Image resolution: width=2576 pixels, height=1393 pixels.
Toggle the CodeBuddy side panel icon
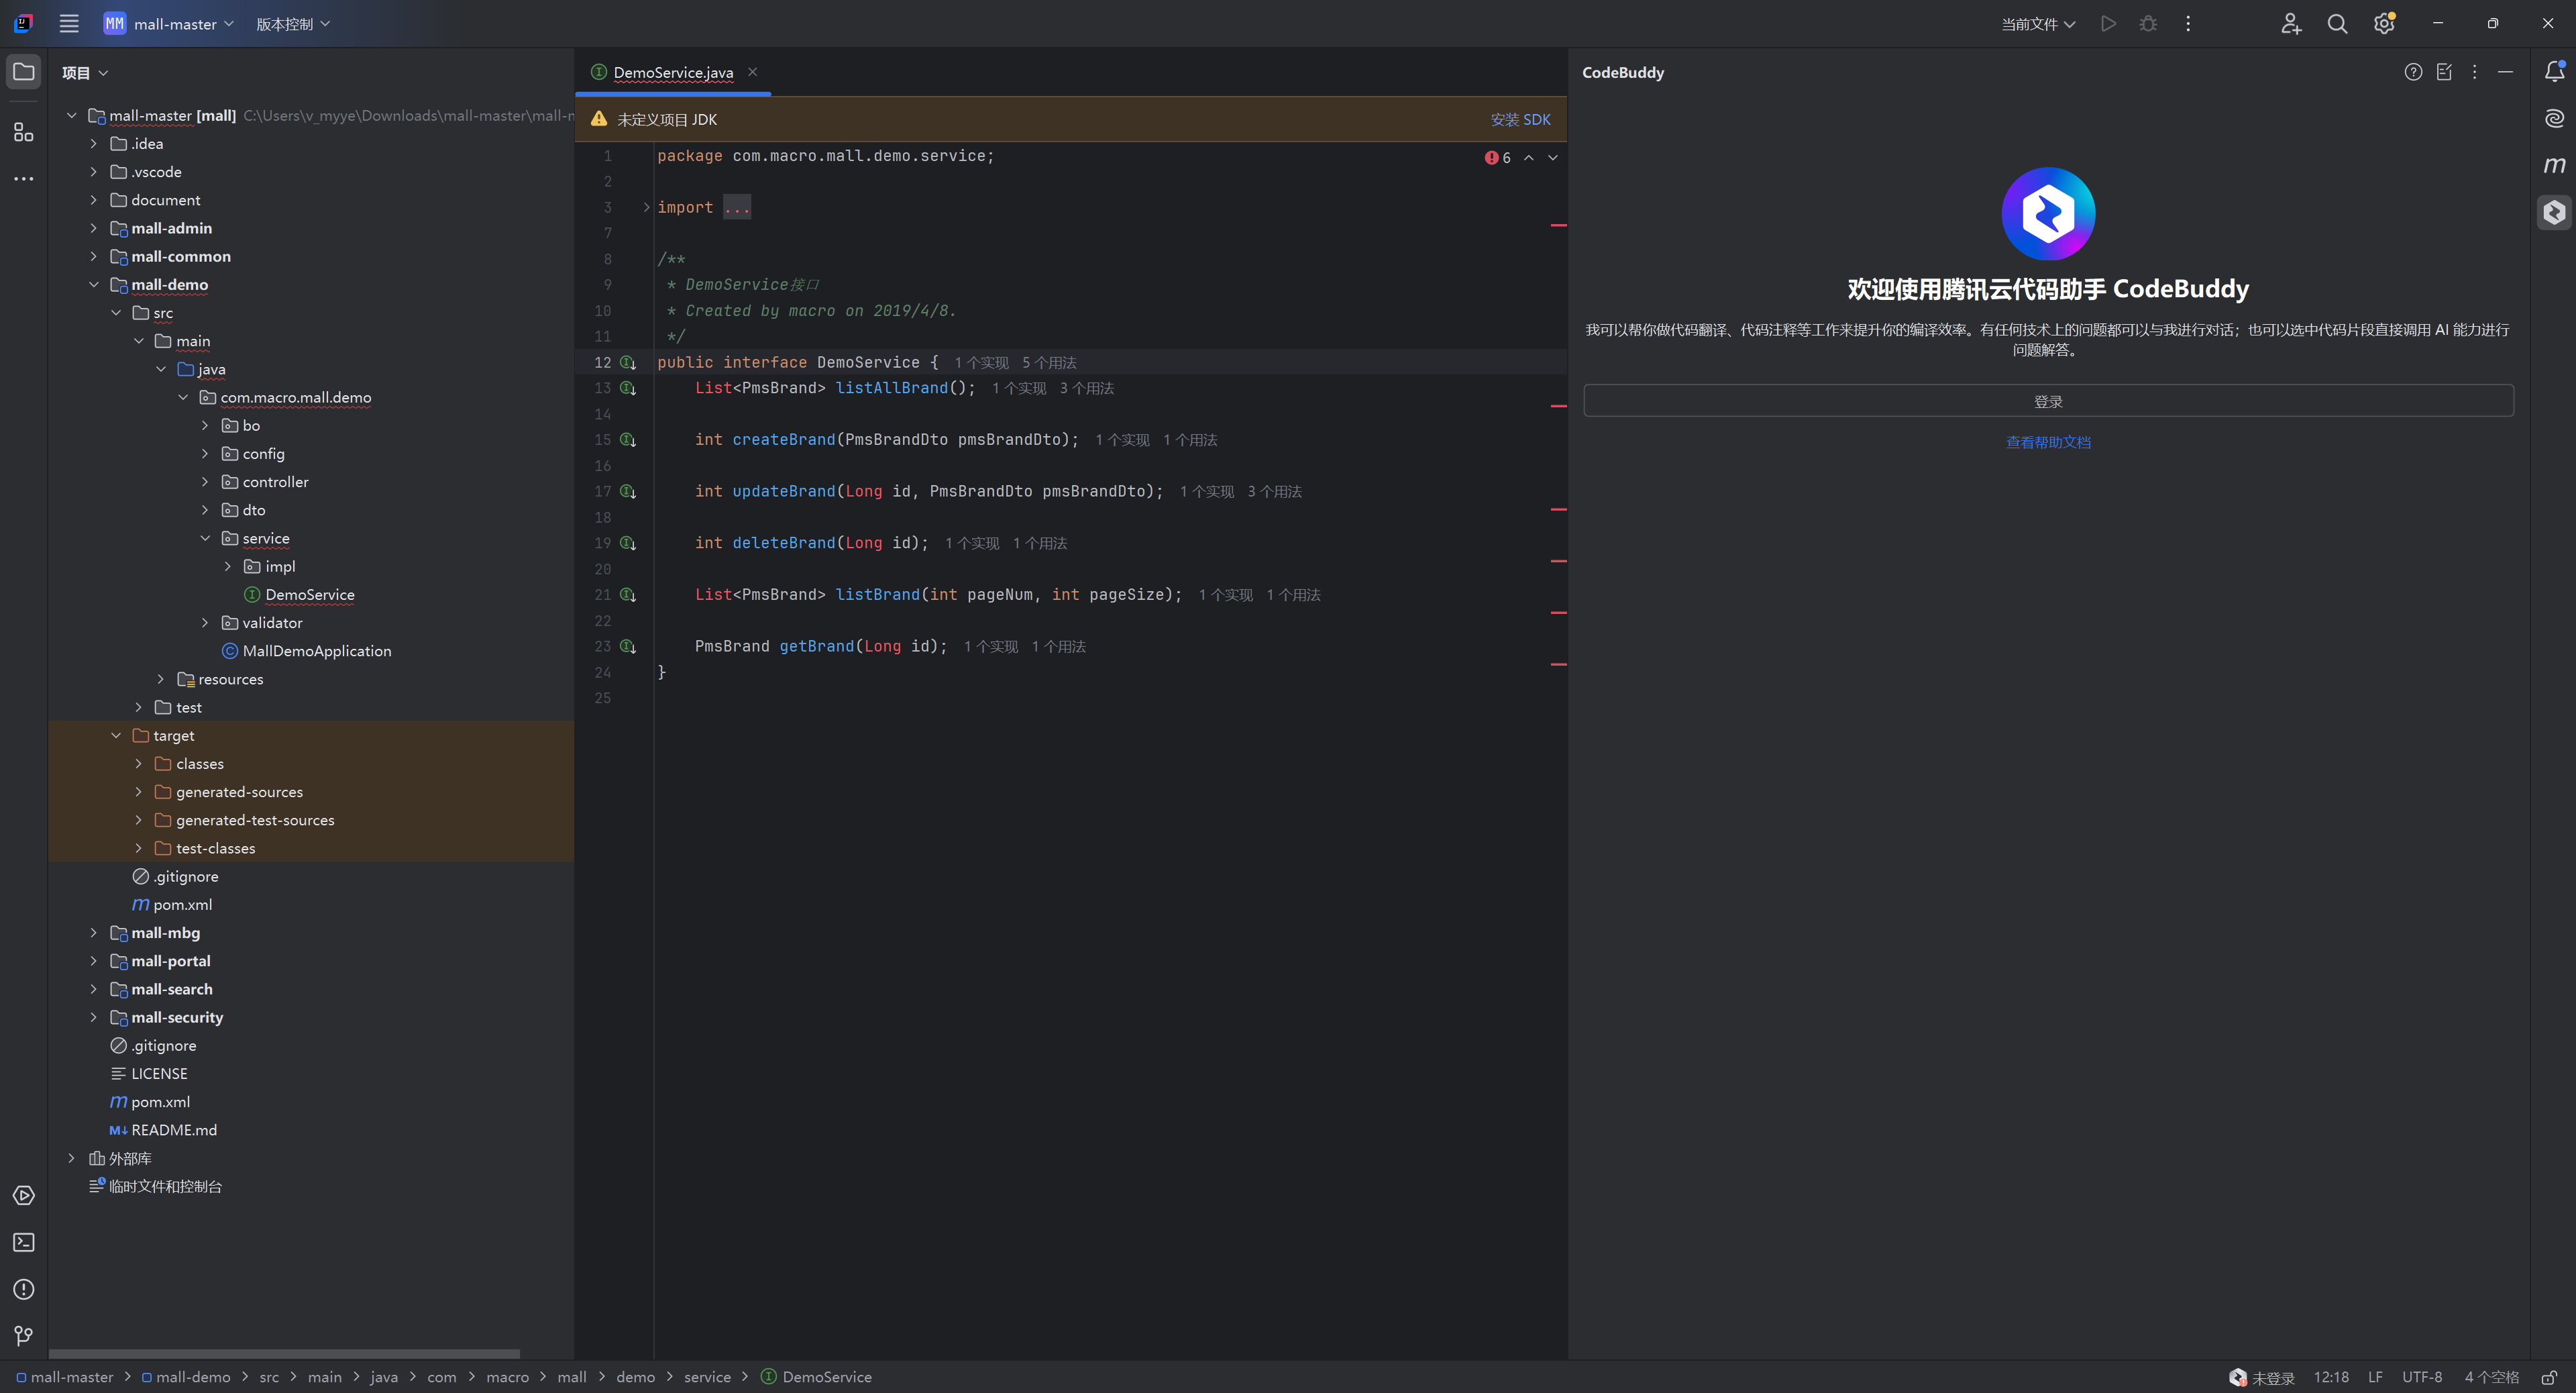2554,212
